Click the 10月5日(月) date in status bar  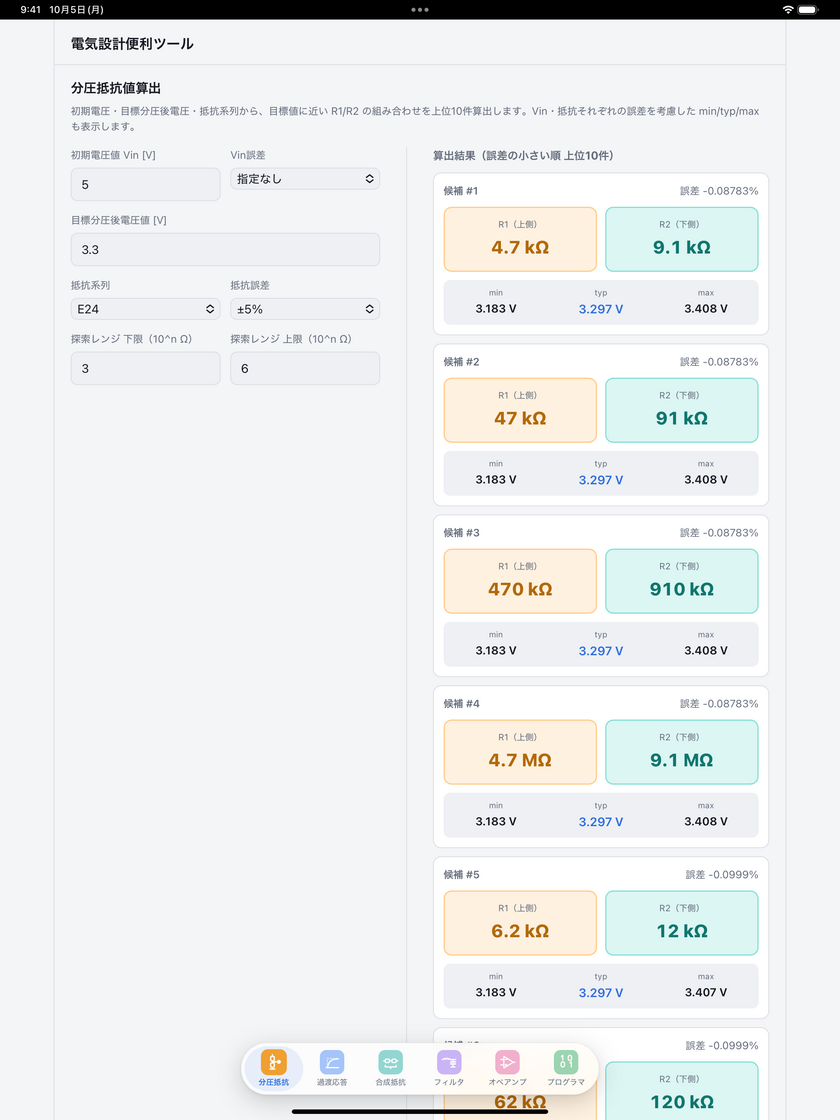(x=76, y=10)
